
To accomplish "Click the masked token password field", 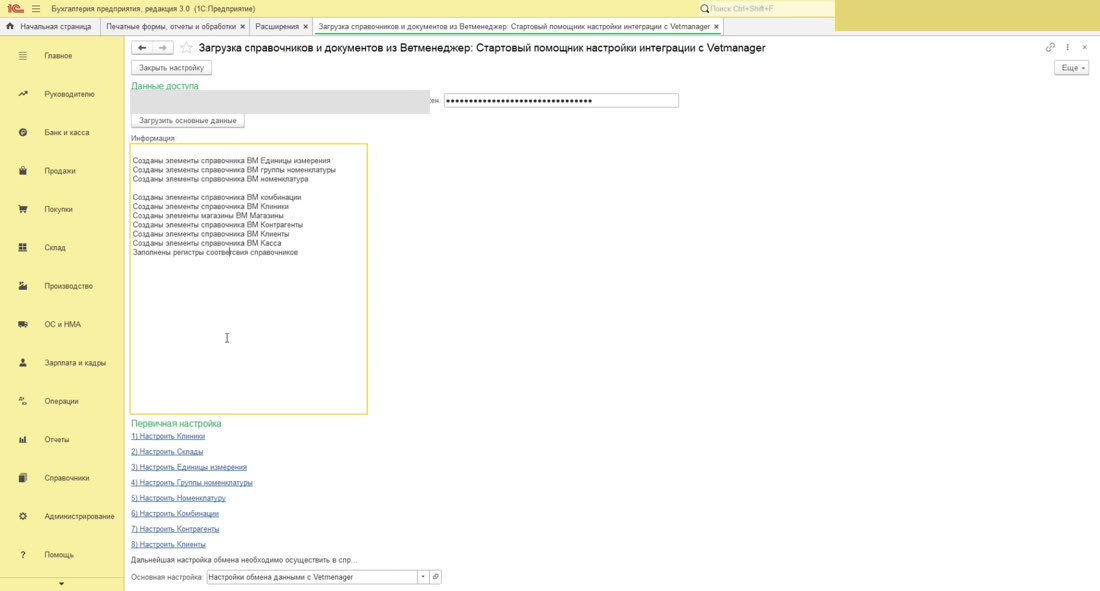I will coord(561,100).
